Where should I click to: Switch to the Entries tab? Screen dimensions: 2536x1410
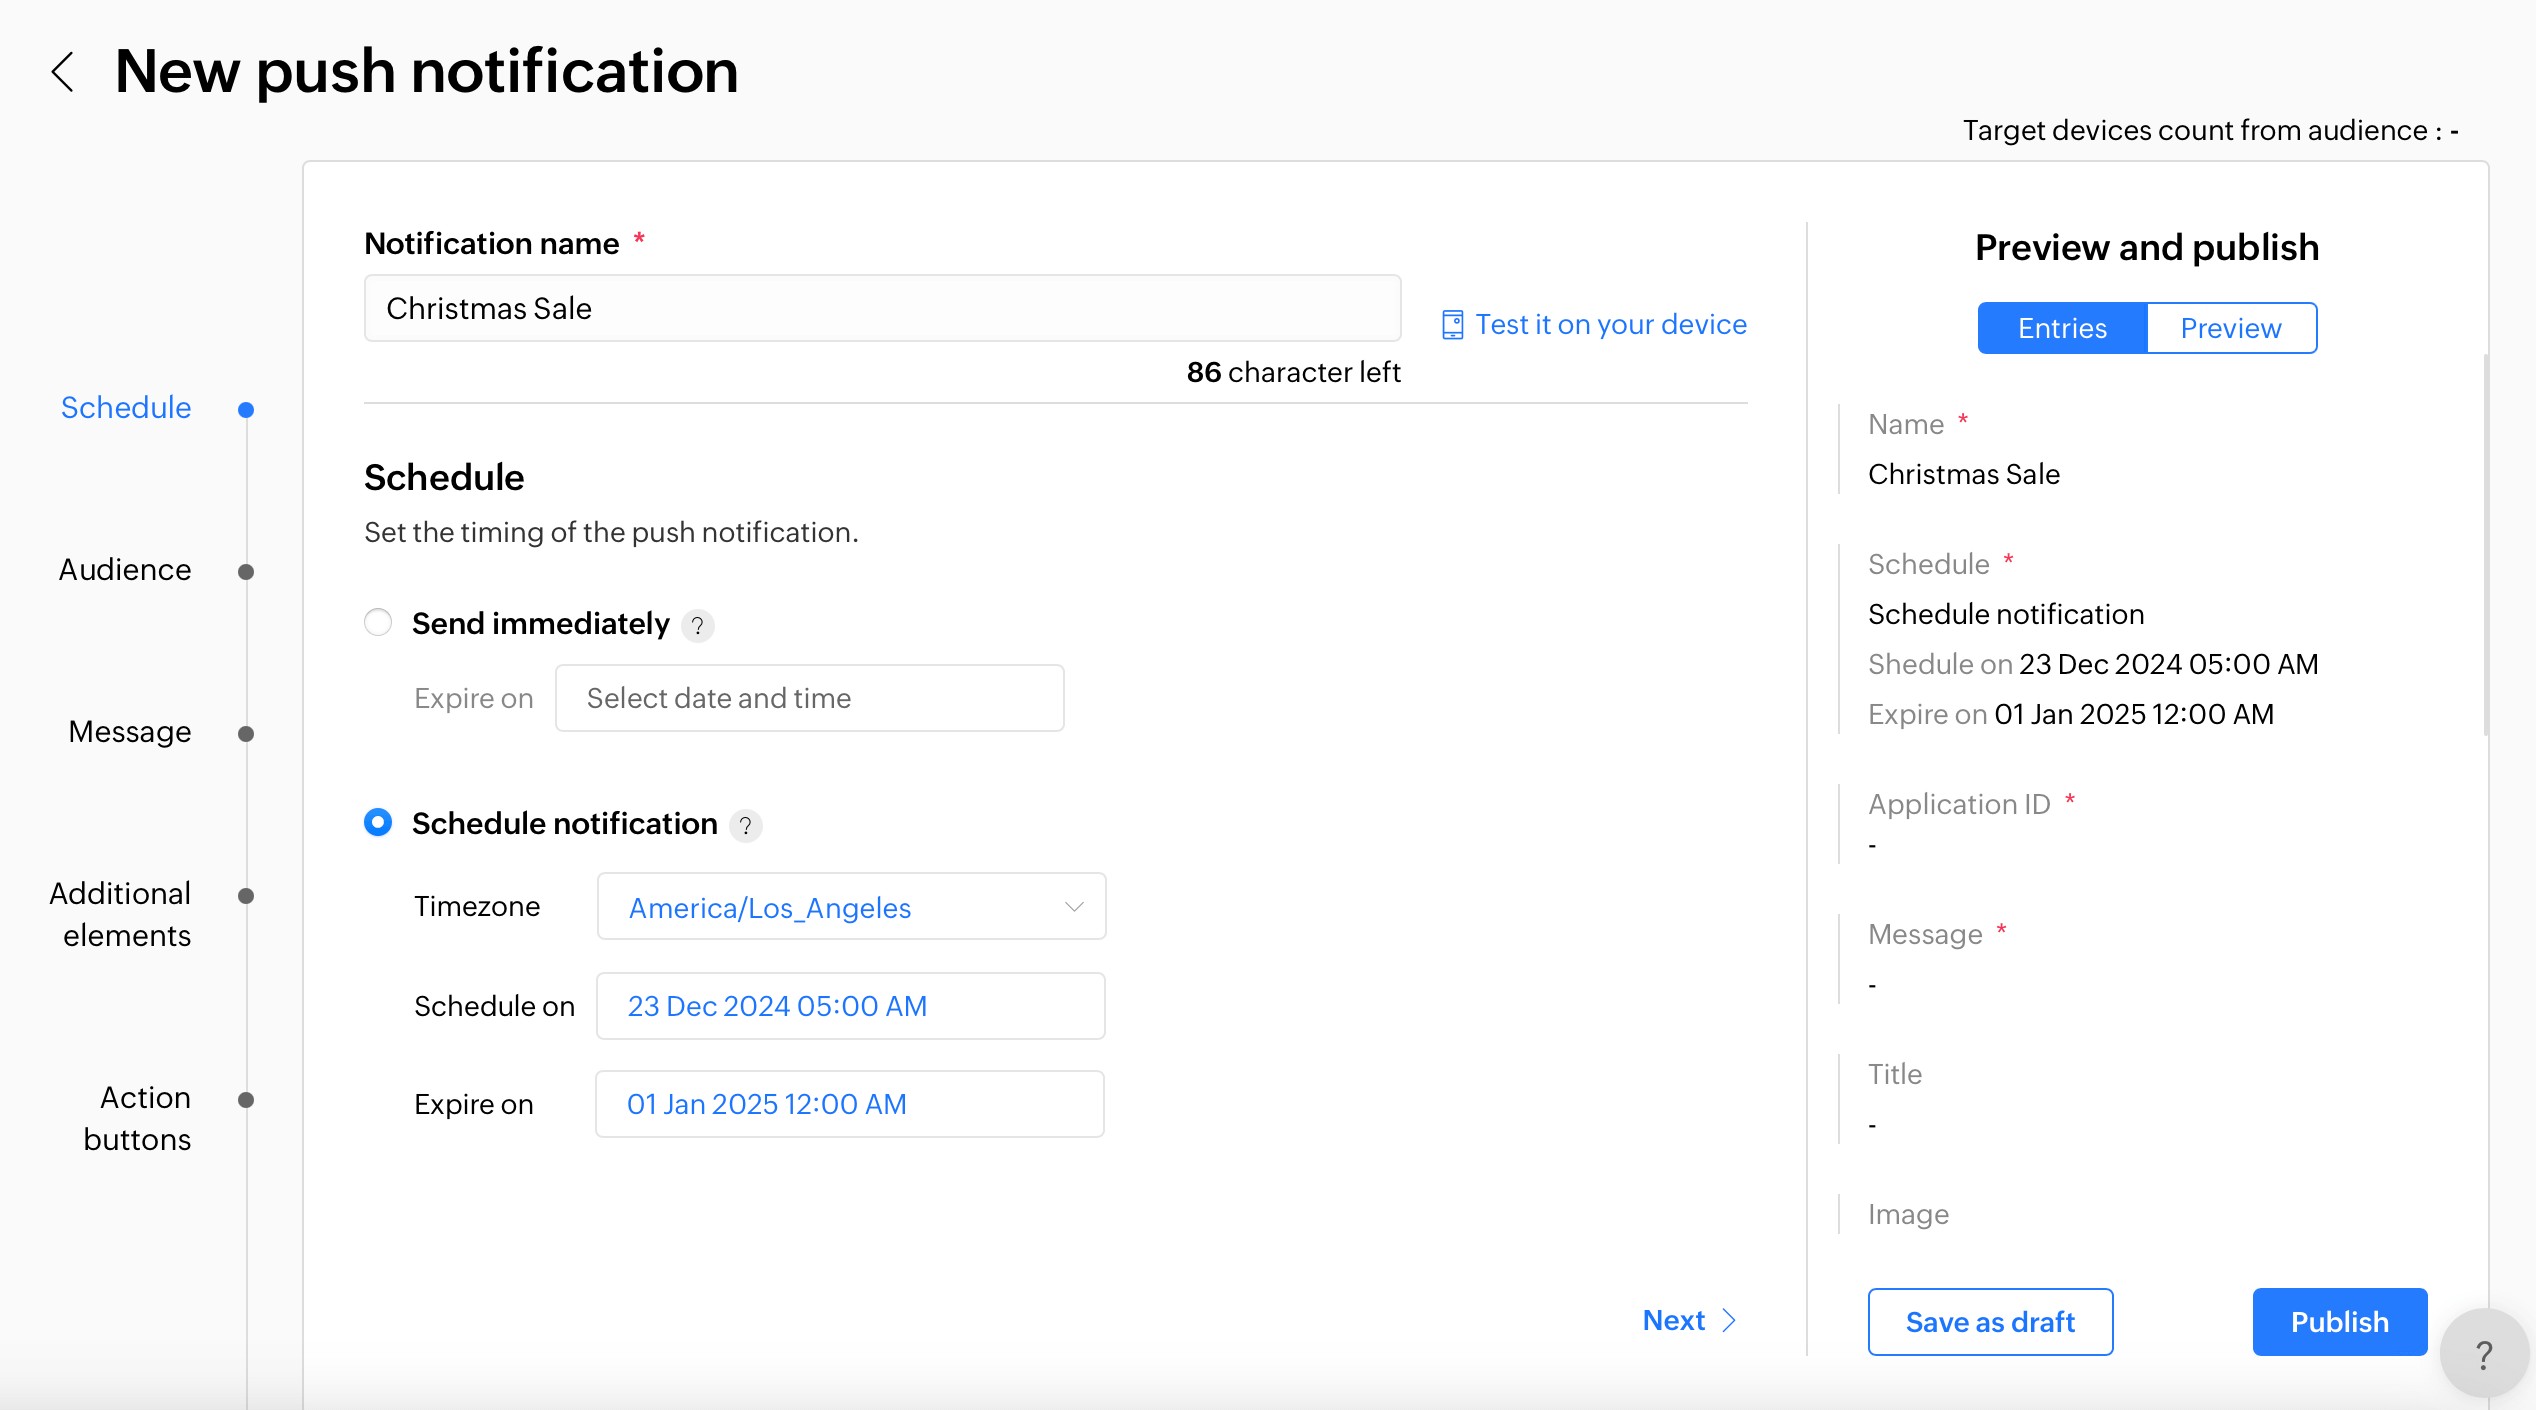[2062, 328]
